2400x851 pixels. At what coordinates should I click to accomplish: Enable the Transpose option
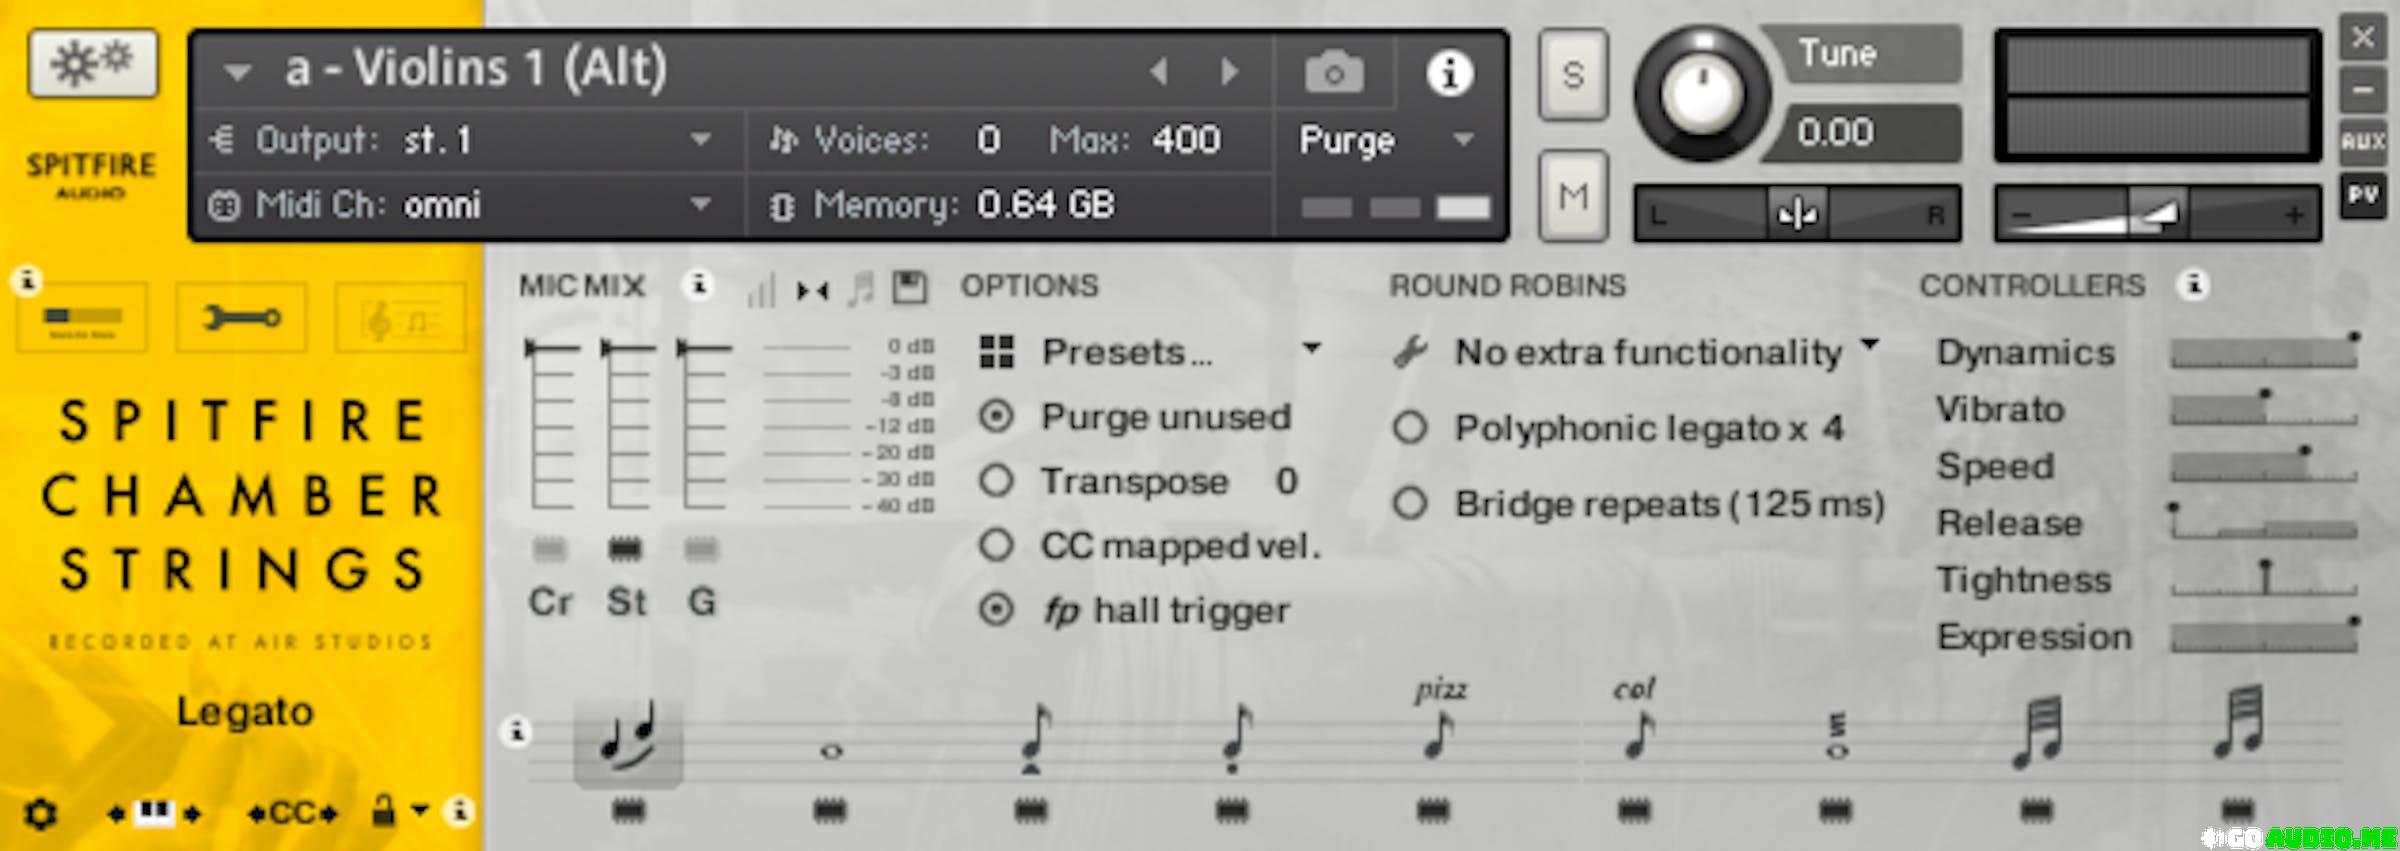tap(996, 481)
